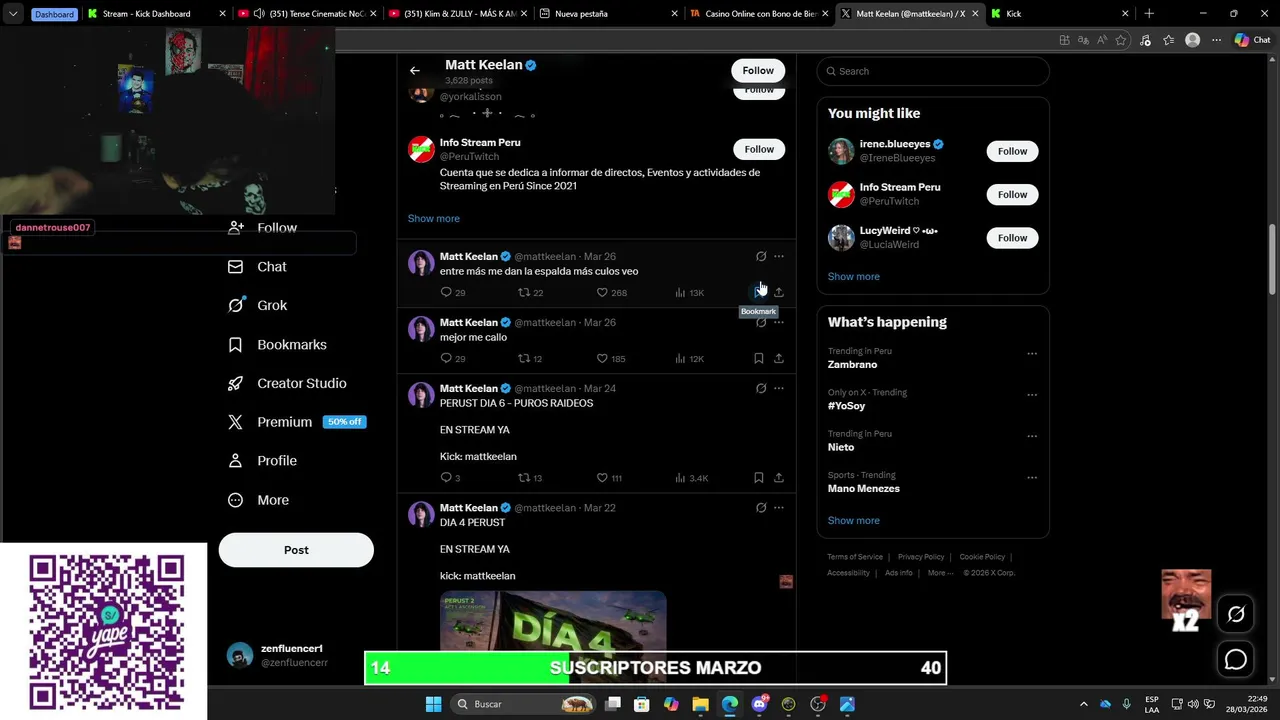The width and height of the screenshot is (1280, 720).
Task: Reply to the 'entre más me dan' post
Action: pos(453,292)
